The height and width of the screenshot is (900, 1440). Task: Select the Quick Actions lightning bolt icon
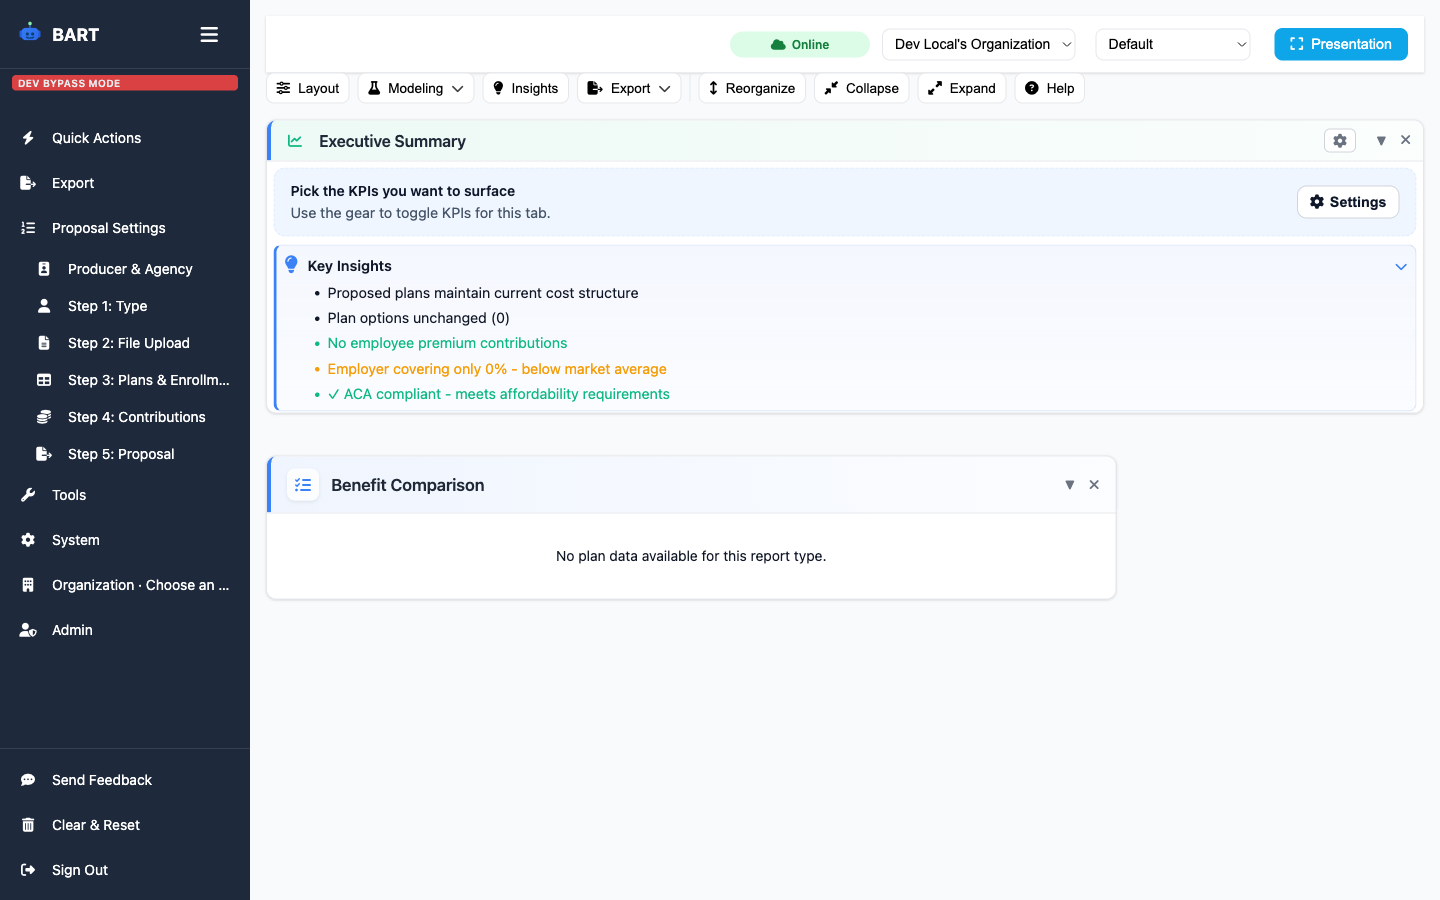[29, 138]
